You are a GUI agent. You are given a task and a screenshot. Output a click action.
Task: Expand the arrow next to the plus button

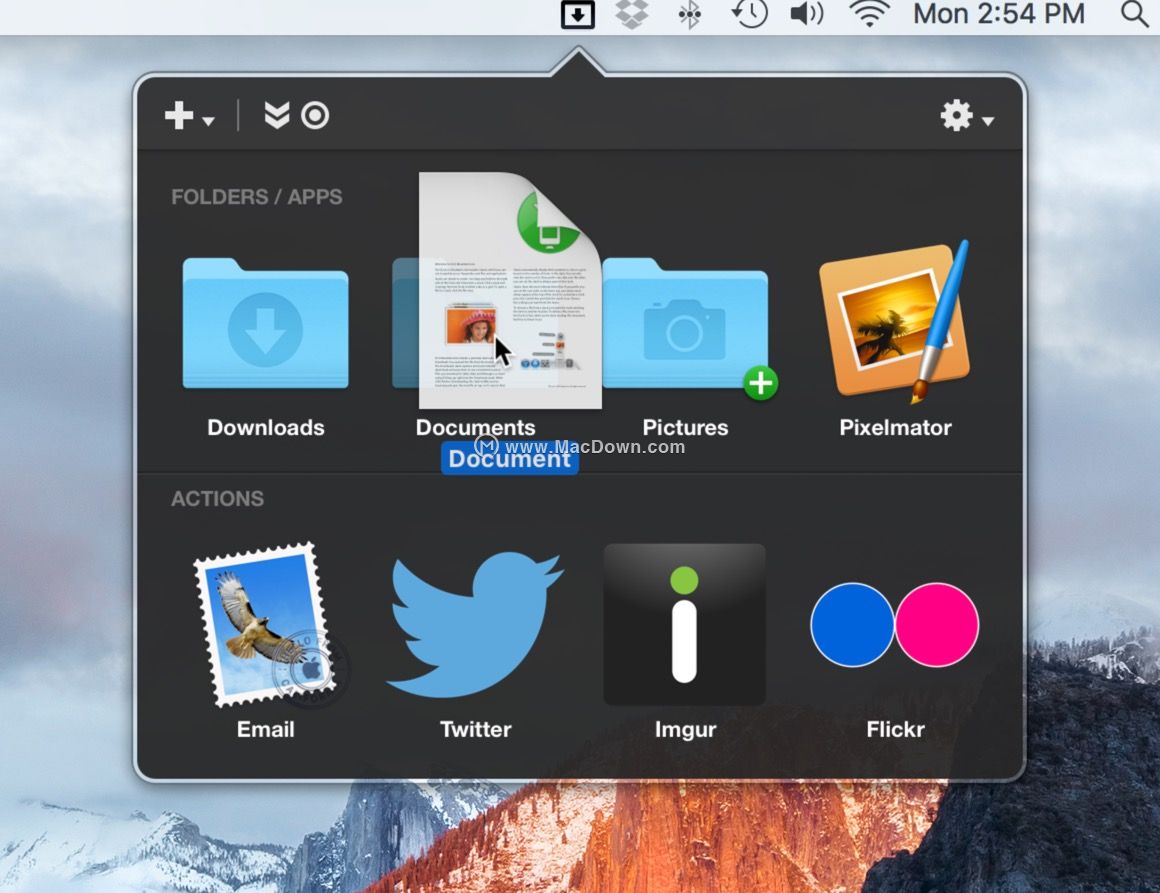[208, 121]
